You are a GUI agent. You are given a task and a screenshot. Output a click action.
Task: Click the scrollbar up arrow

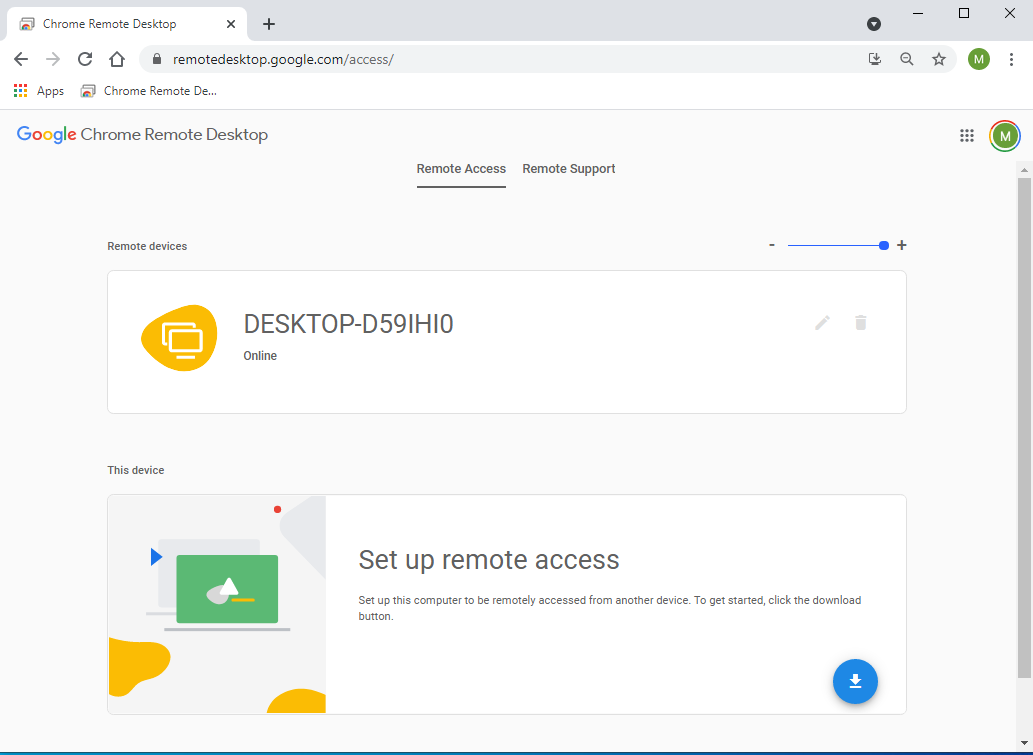[1024, 170]
